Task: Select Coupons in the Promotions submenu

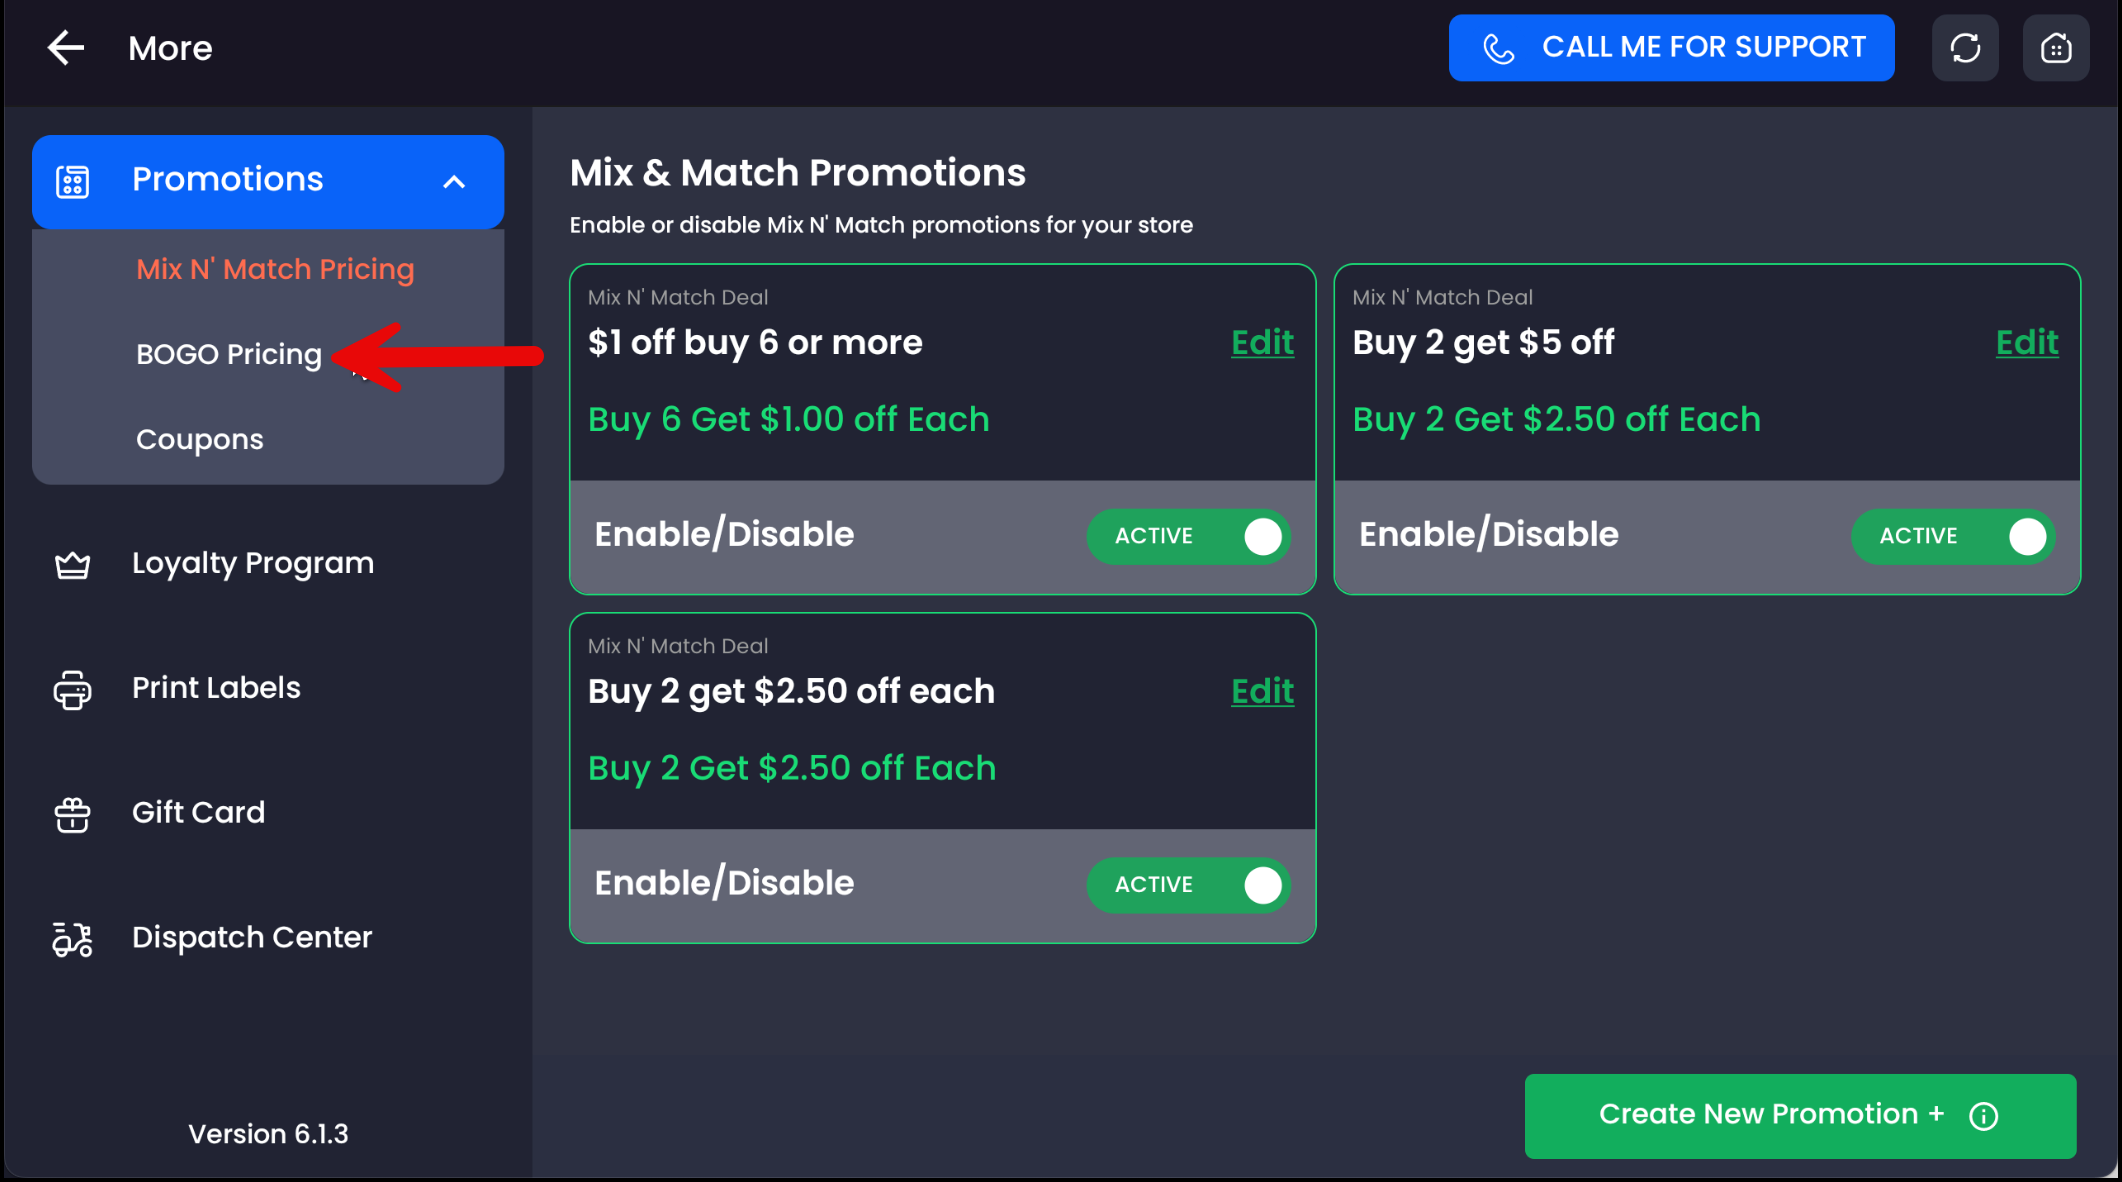Action: [200, 439]
